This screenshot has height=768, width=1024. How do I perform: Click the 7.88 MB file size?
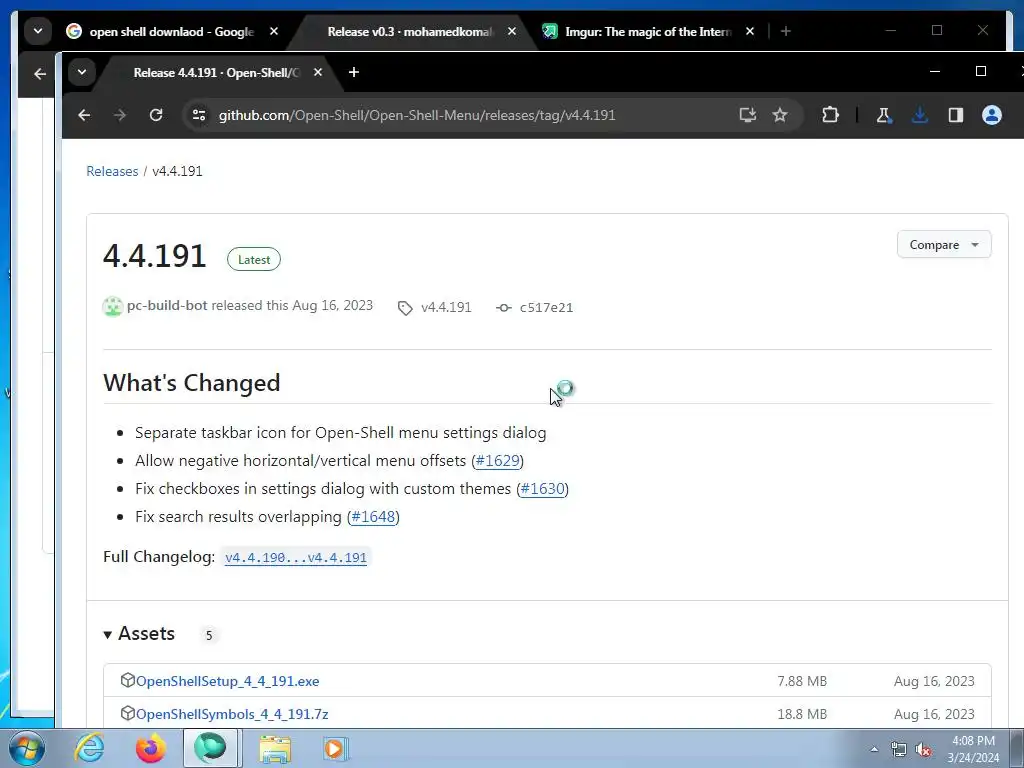[x=802, y=681]
